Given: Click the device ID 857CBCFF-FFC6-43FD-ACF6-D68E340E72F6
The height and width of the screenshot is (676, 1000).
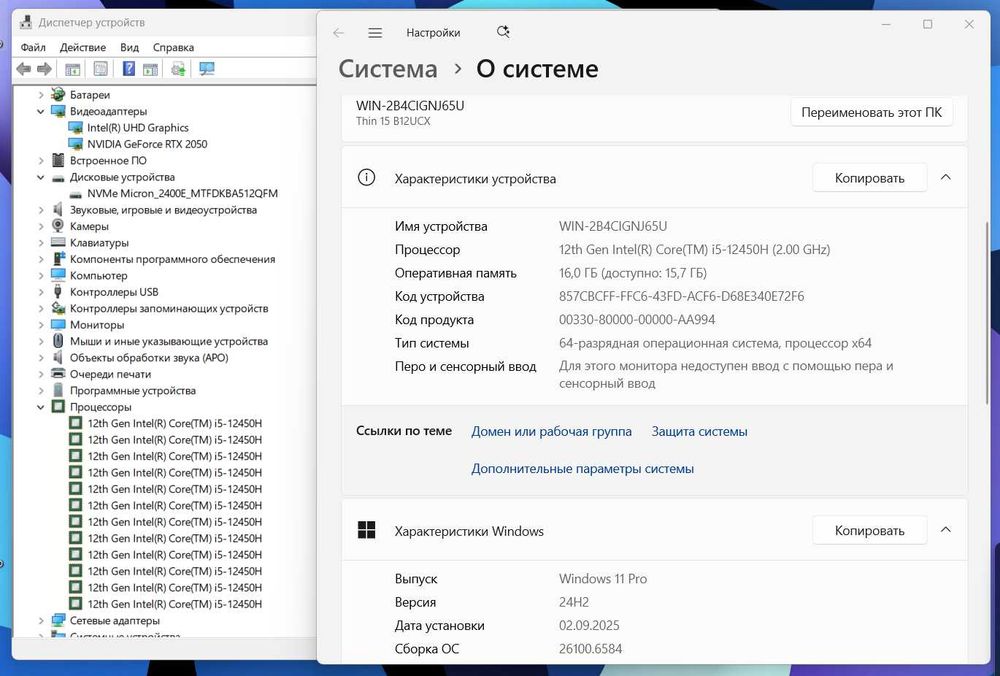Looking at the screenshot, I should pos(682,296).
